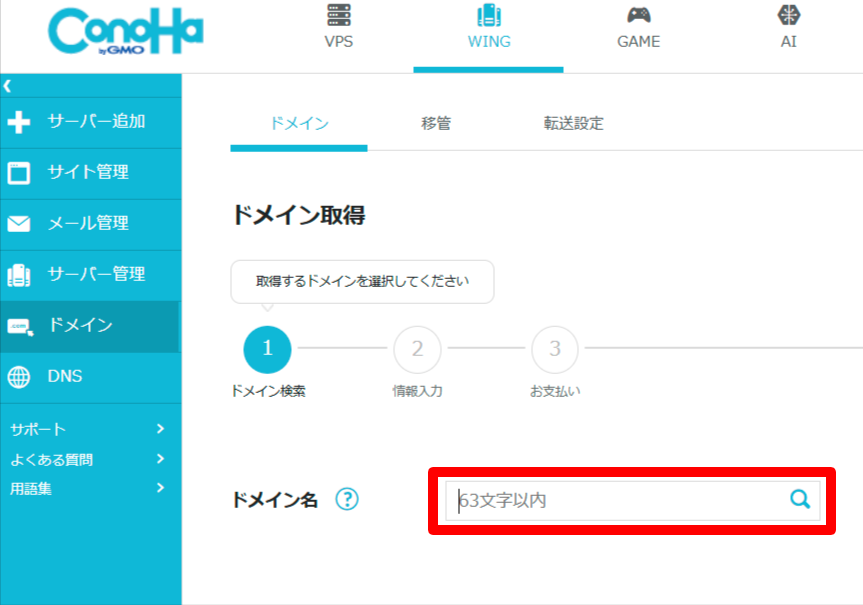Screen dimensions: 863x605
Task: Open the GAME controller icon tab
Action: pyautogui.click(x=638, y=16)
